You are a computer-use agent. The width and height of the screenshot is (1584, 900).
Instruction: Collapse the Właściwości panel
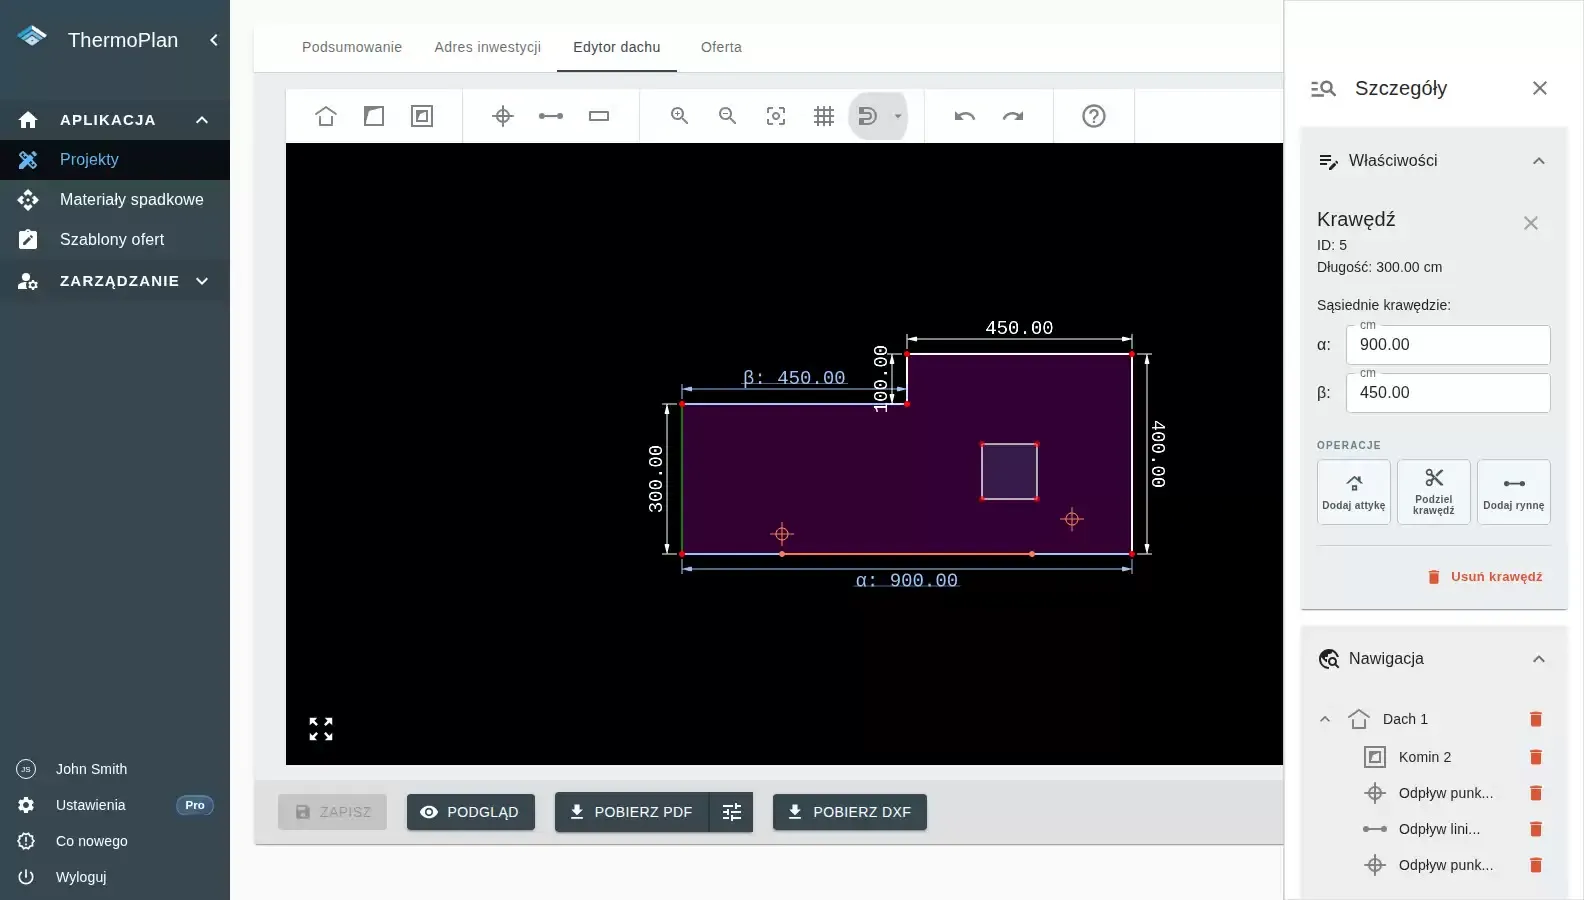pyautogui.click(x=1539, y=161)
